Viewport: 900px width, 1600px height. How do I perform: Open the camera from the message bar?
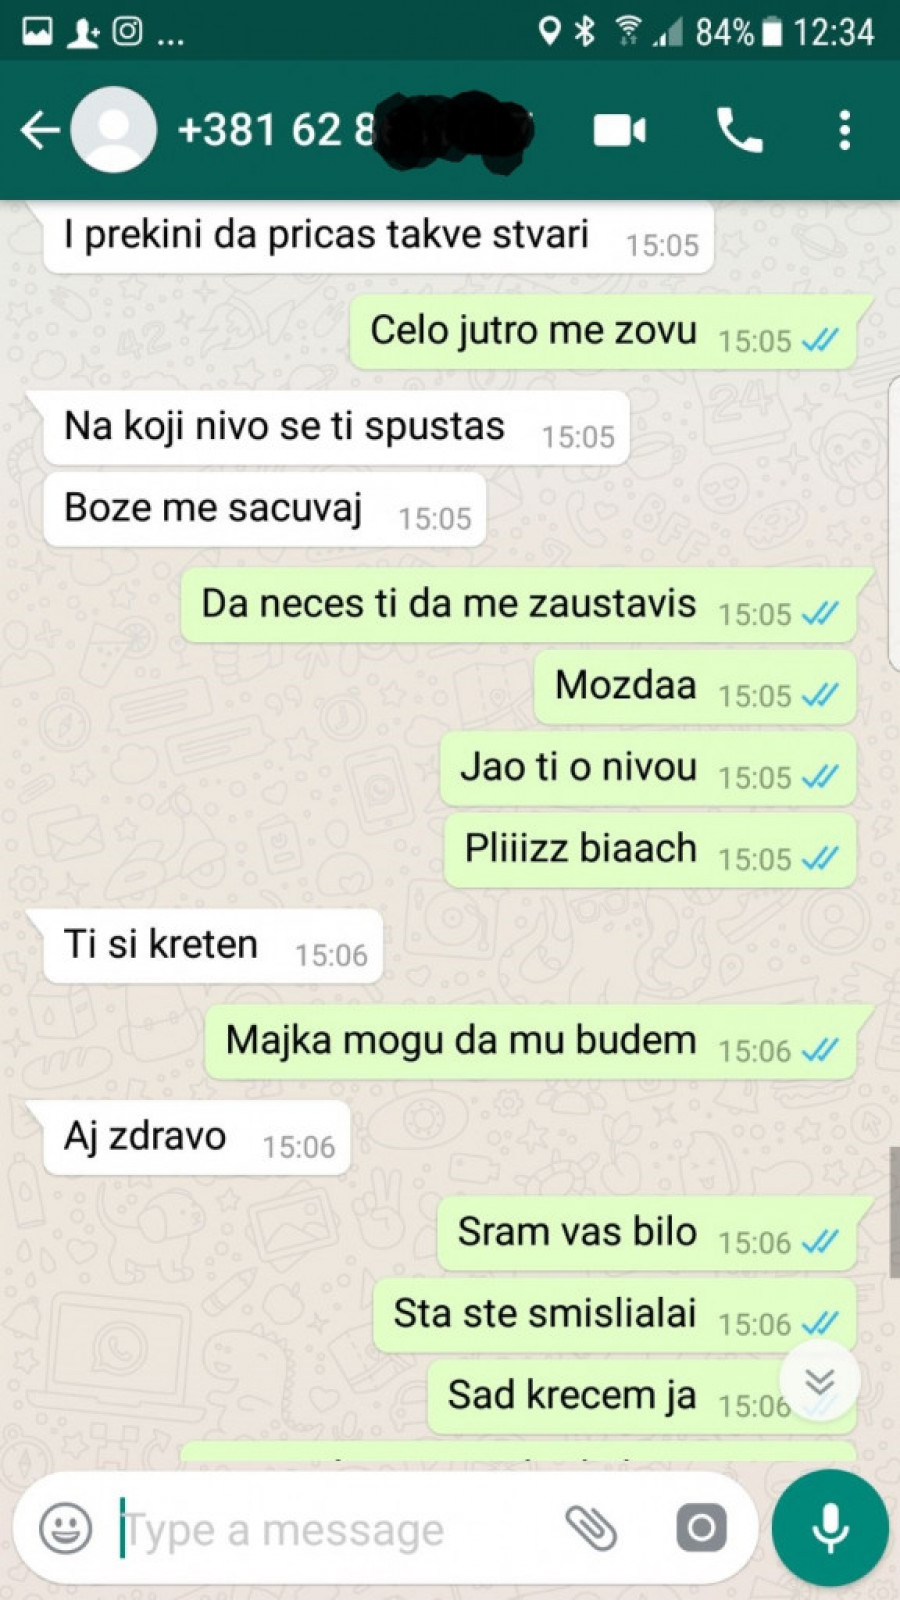(702, 1528)
